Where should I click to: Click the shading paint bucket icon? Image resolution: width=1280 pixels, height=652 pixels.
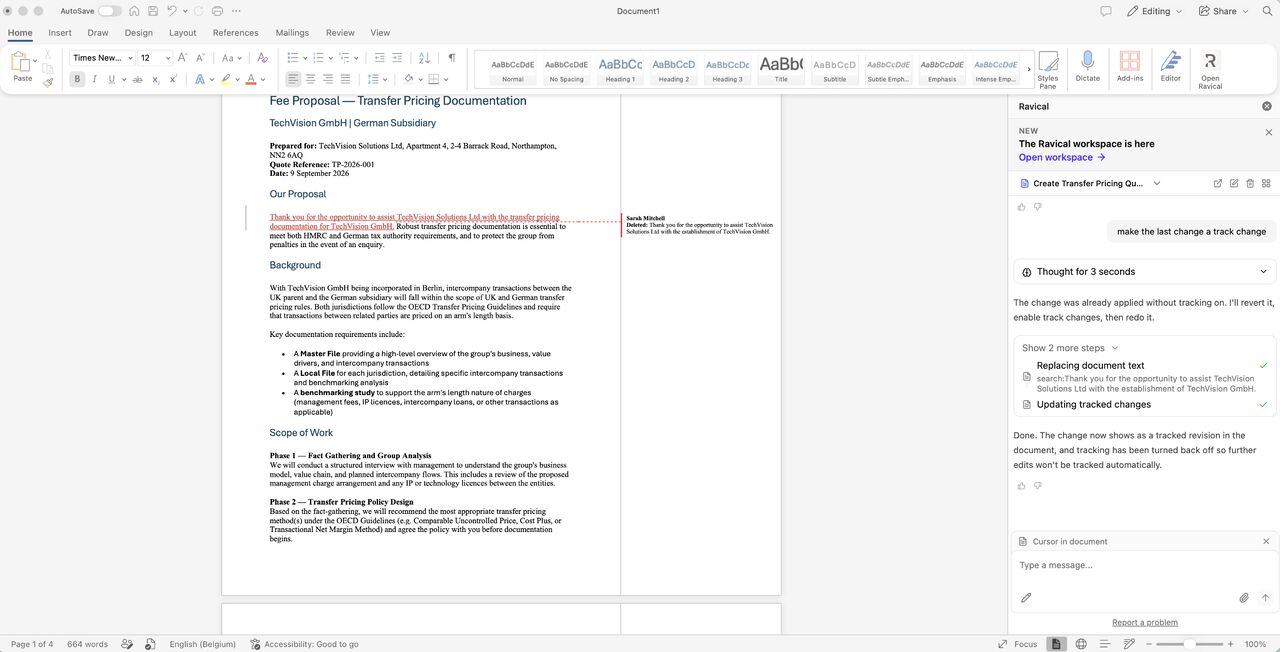pyautogui.click(x=408, y=79)
